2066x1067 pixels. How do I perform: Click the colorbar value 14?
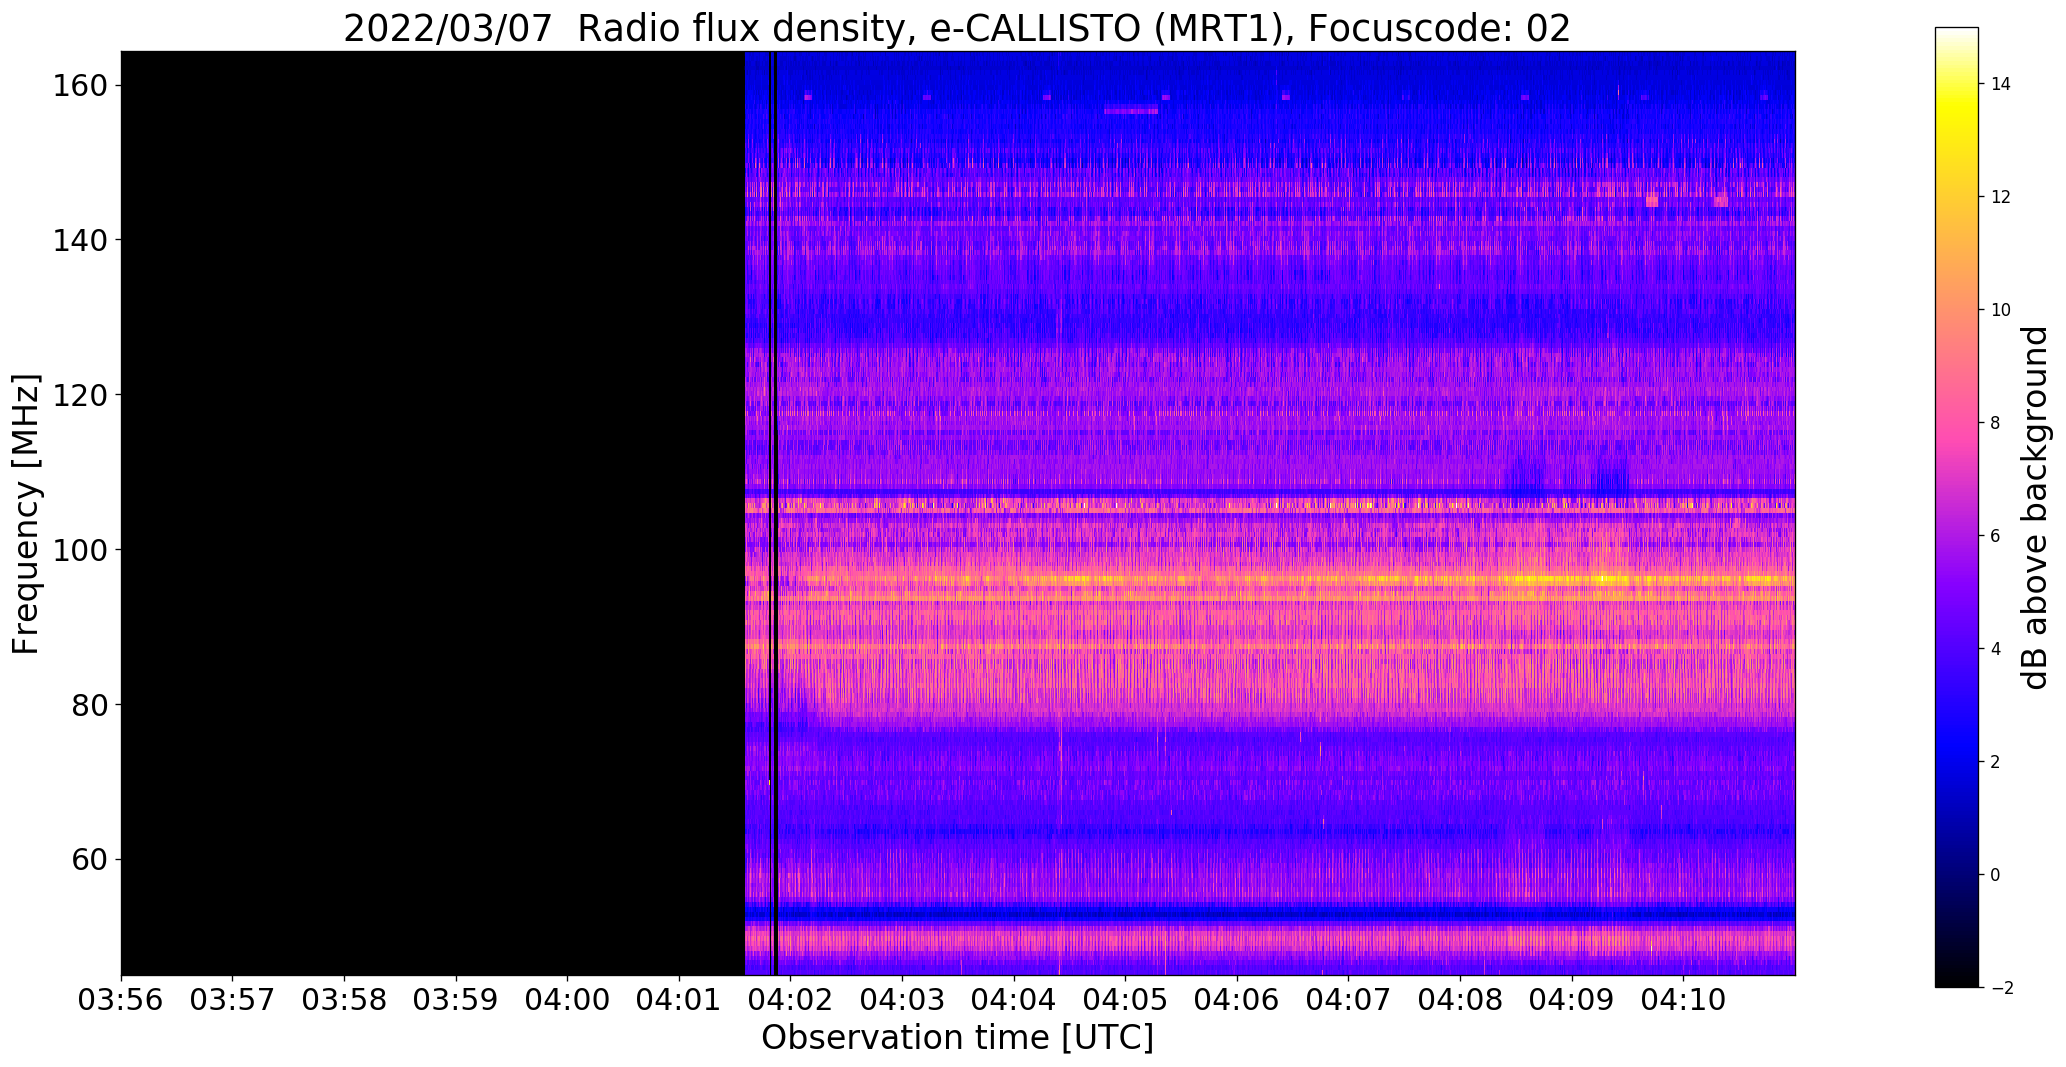coord(2001,84)
